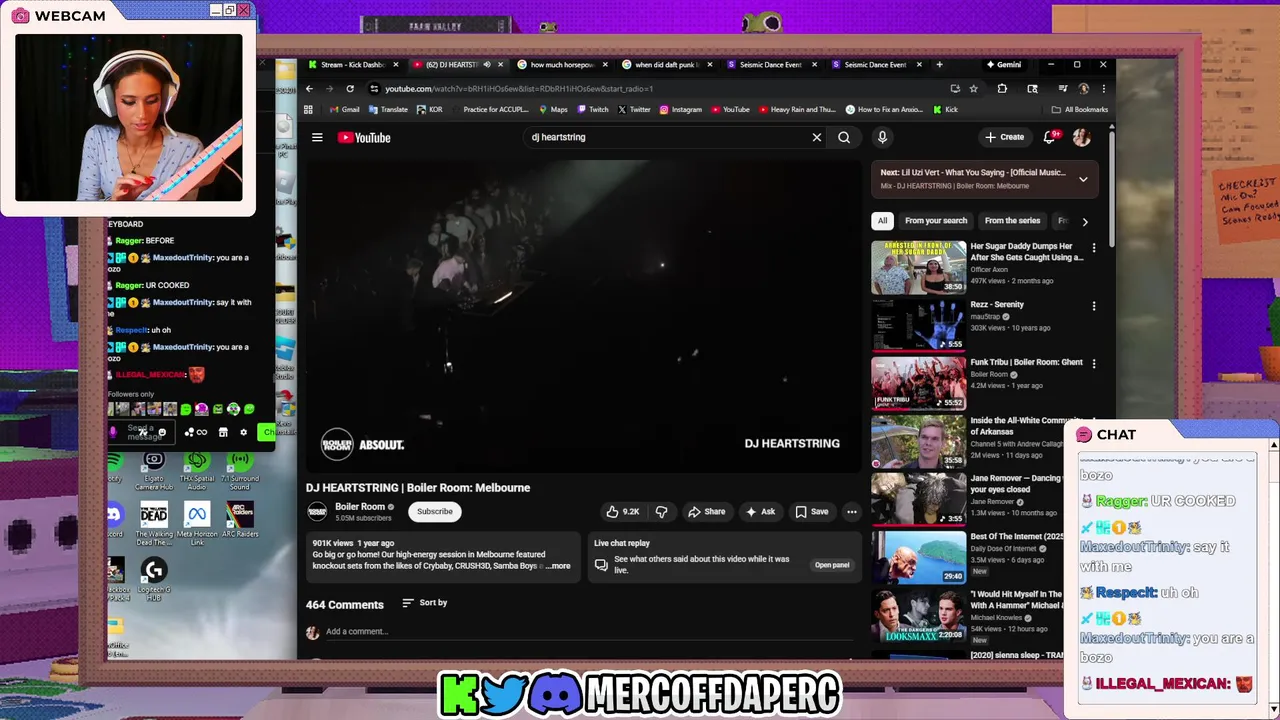Expand the Next mix playlist panel
Screen dimensions: 1280x720
[1083, 179]
